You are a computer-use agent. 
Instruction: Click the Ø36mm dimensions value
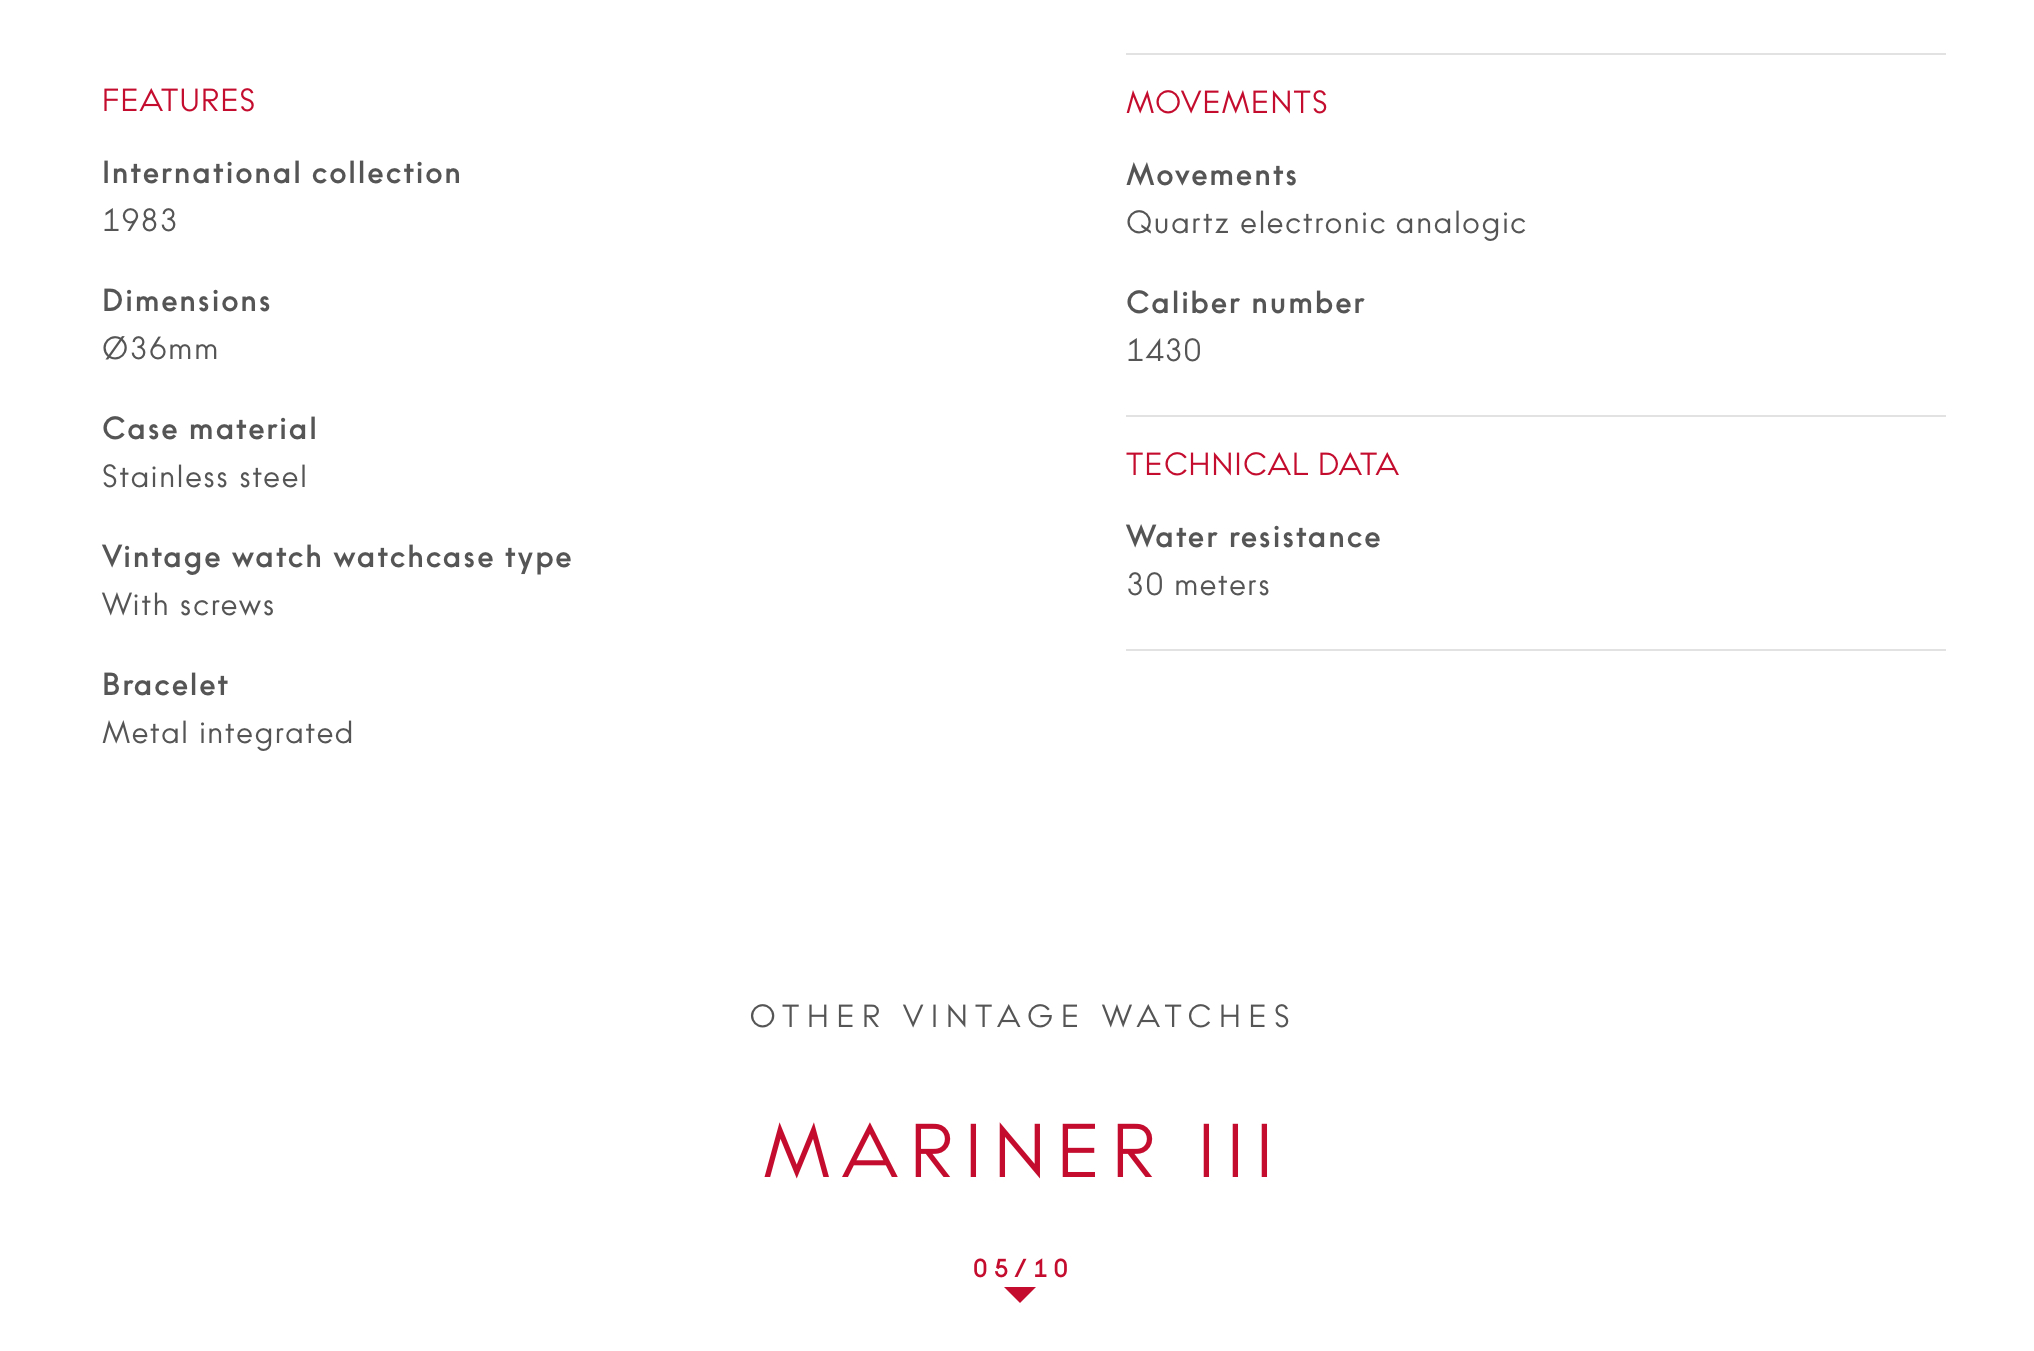click(x=160, y=349)
